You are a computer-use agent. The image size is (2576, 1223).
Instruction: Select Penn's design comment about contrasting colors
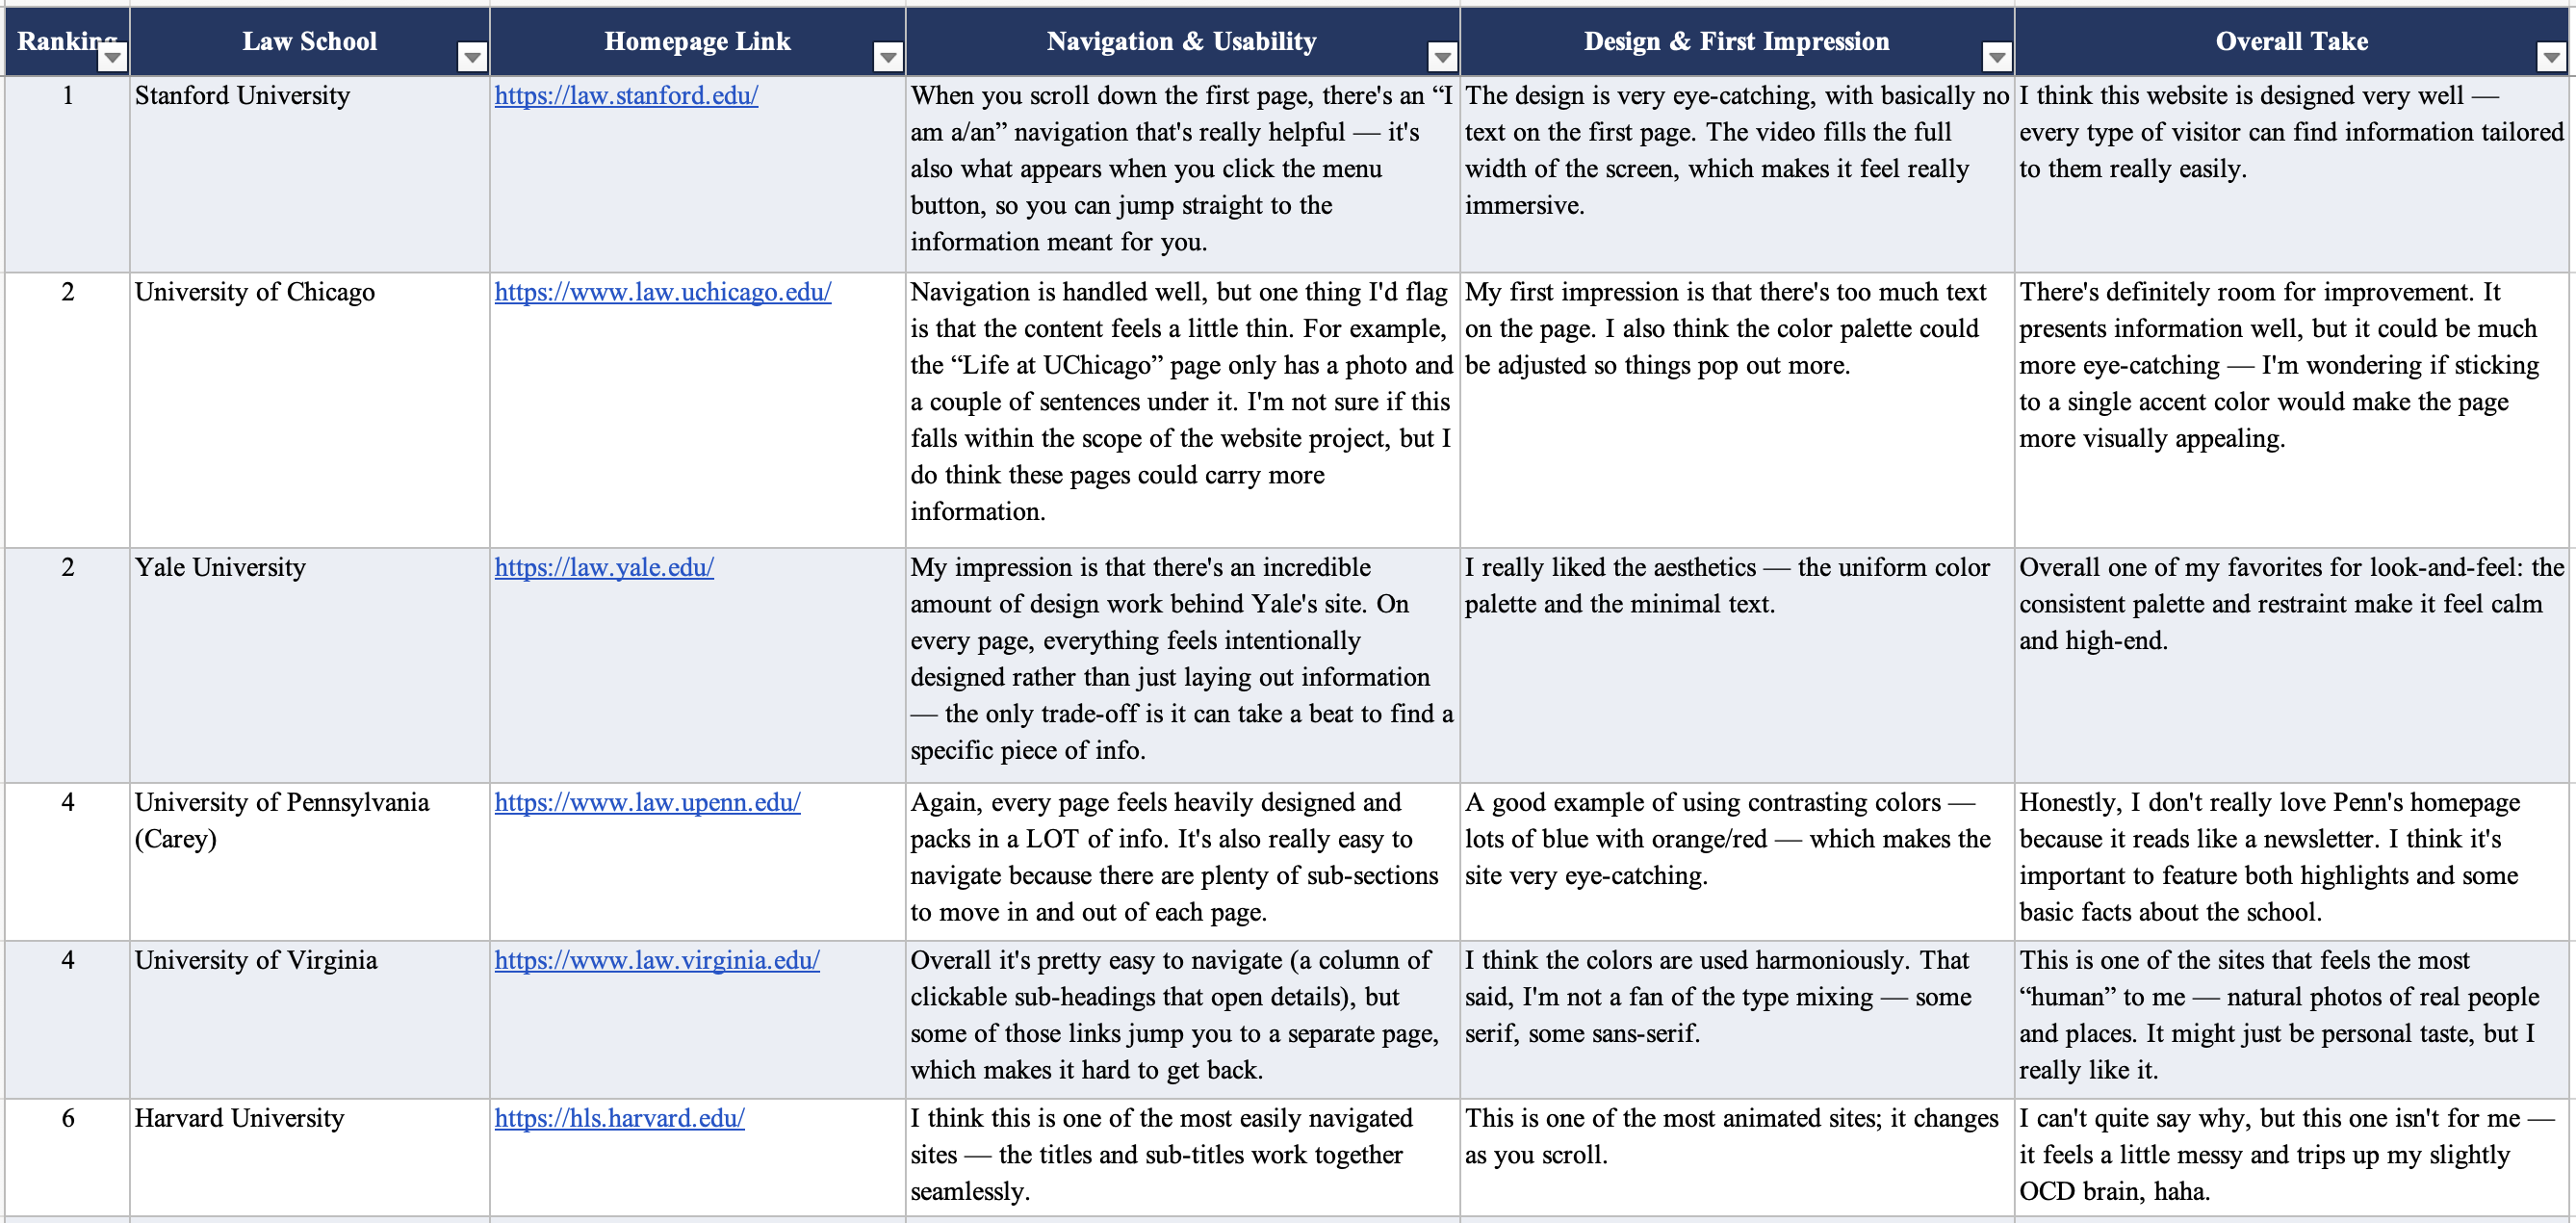click(x=1737, y=861)
